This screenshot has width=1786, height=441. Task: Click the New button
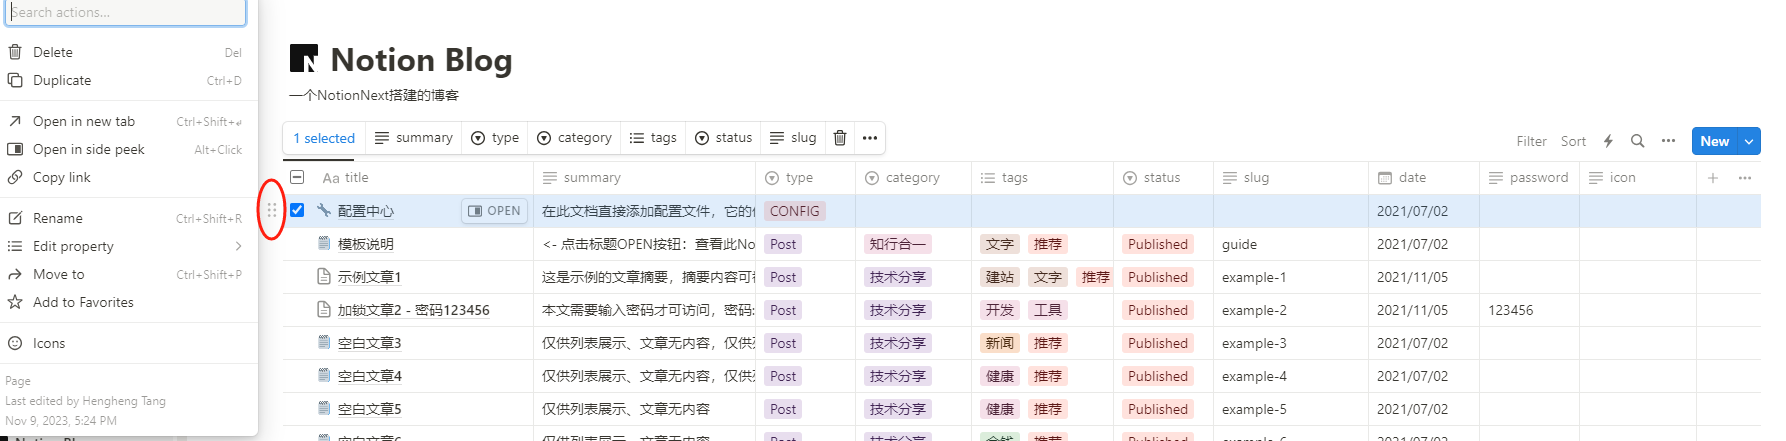click(x=1715, y=141)
